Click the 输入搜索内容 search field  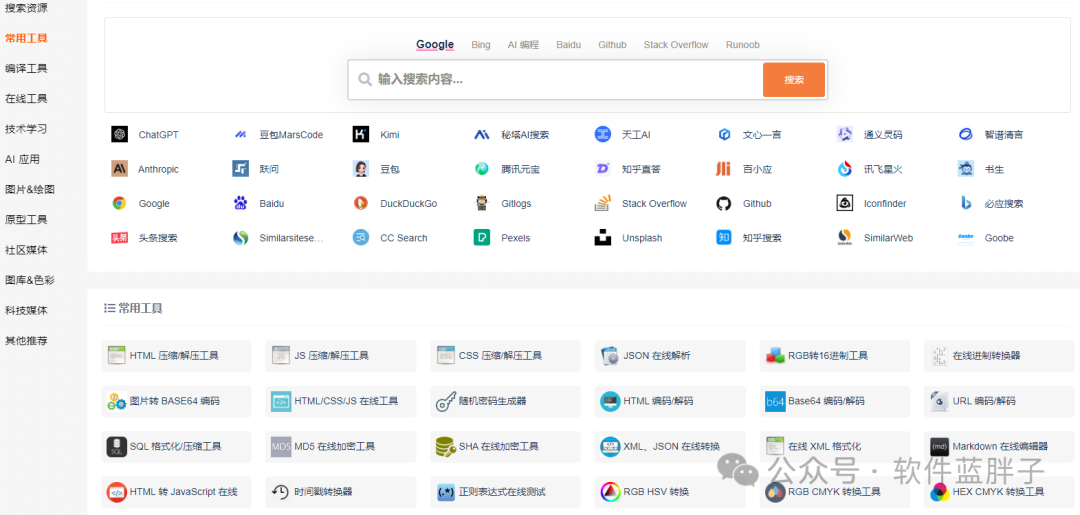coord(555,80)
